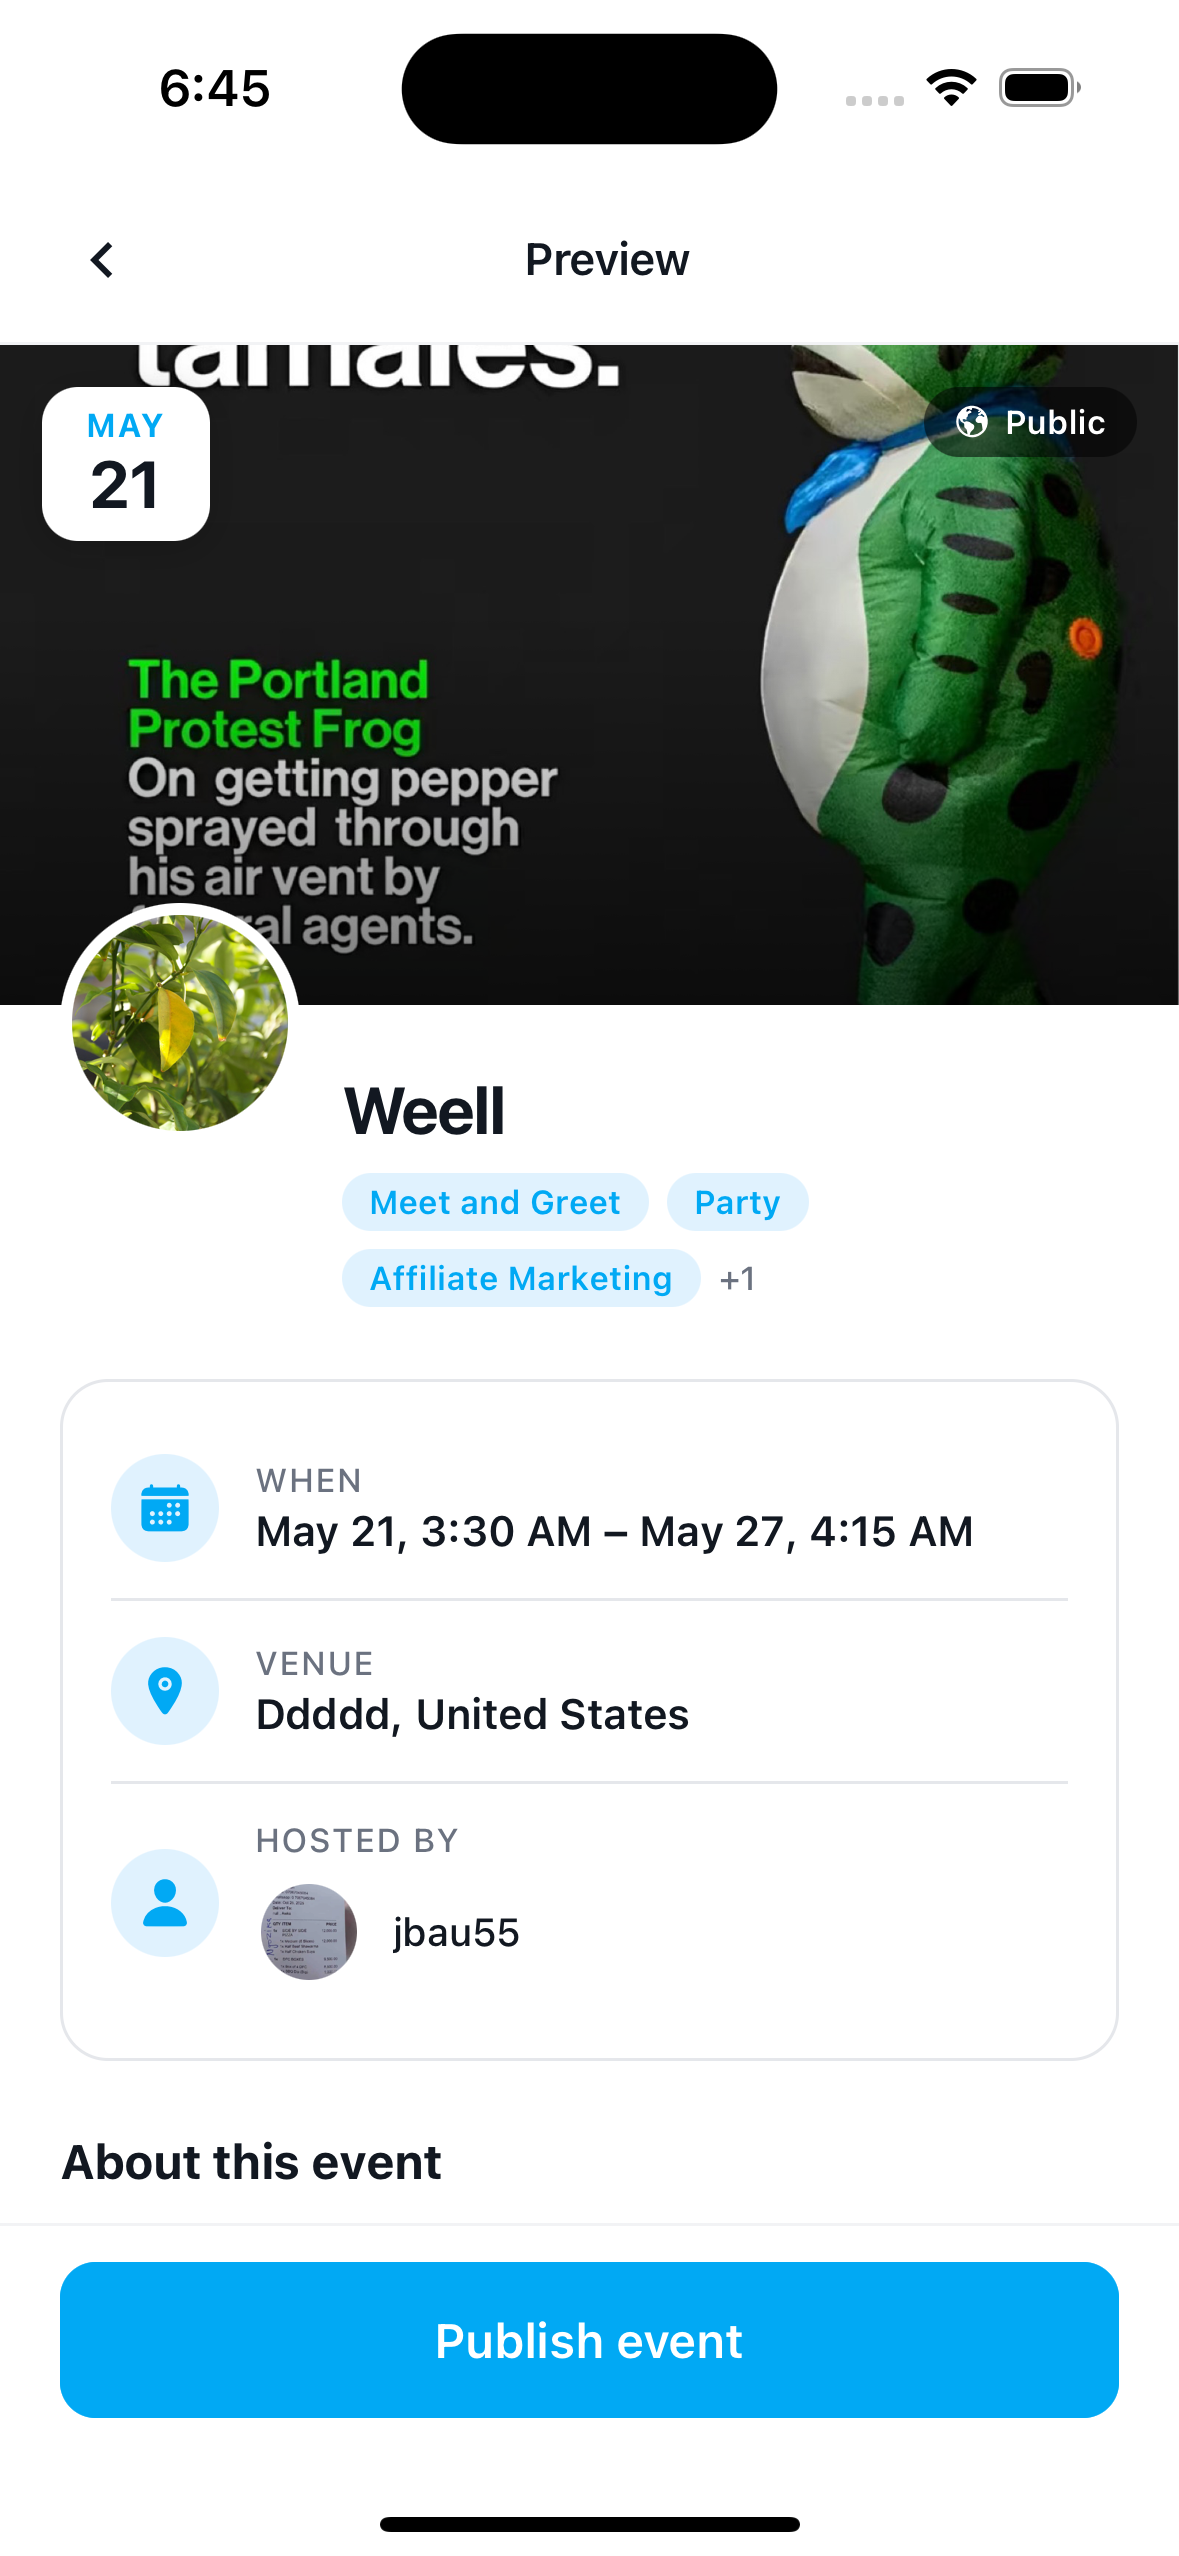Screen dimensions: 1179x2556
Task: Publish the event with the blue button
Action: (589, 2340)
